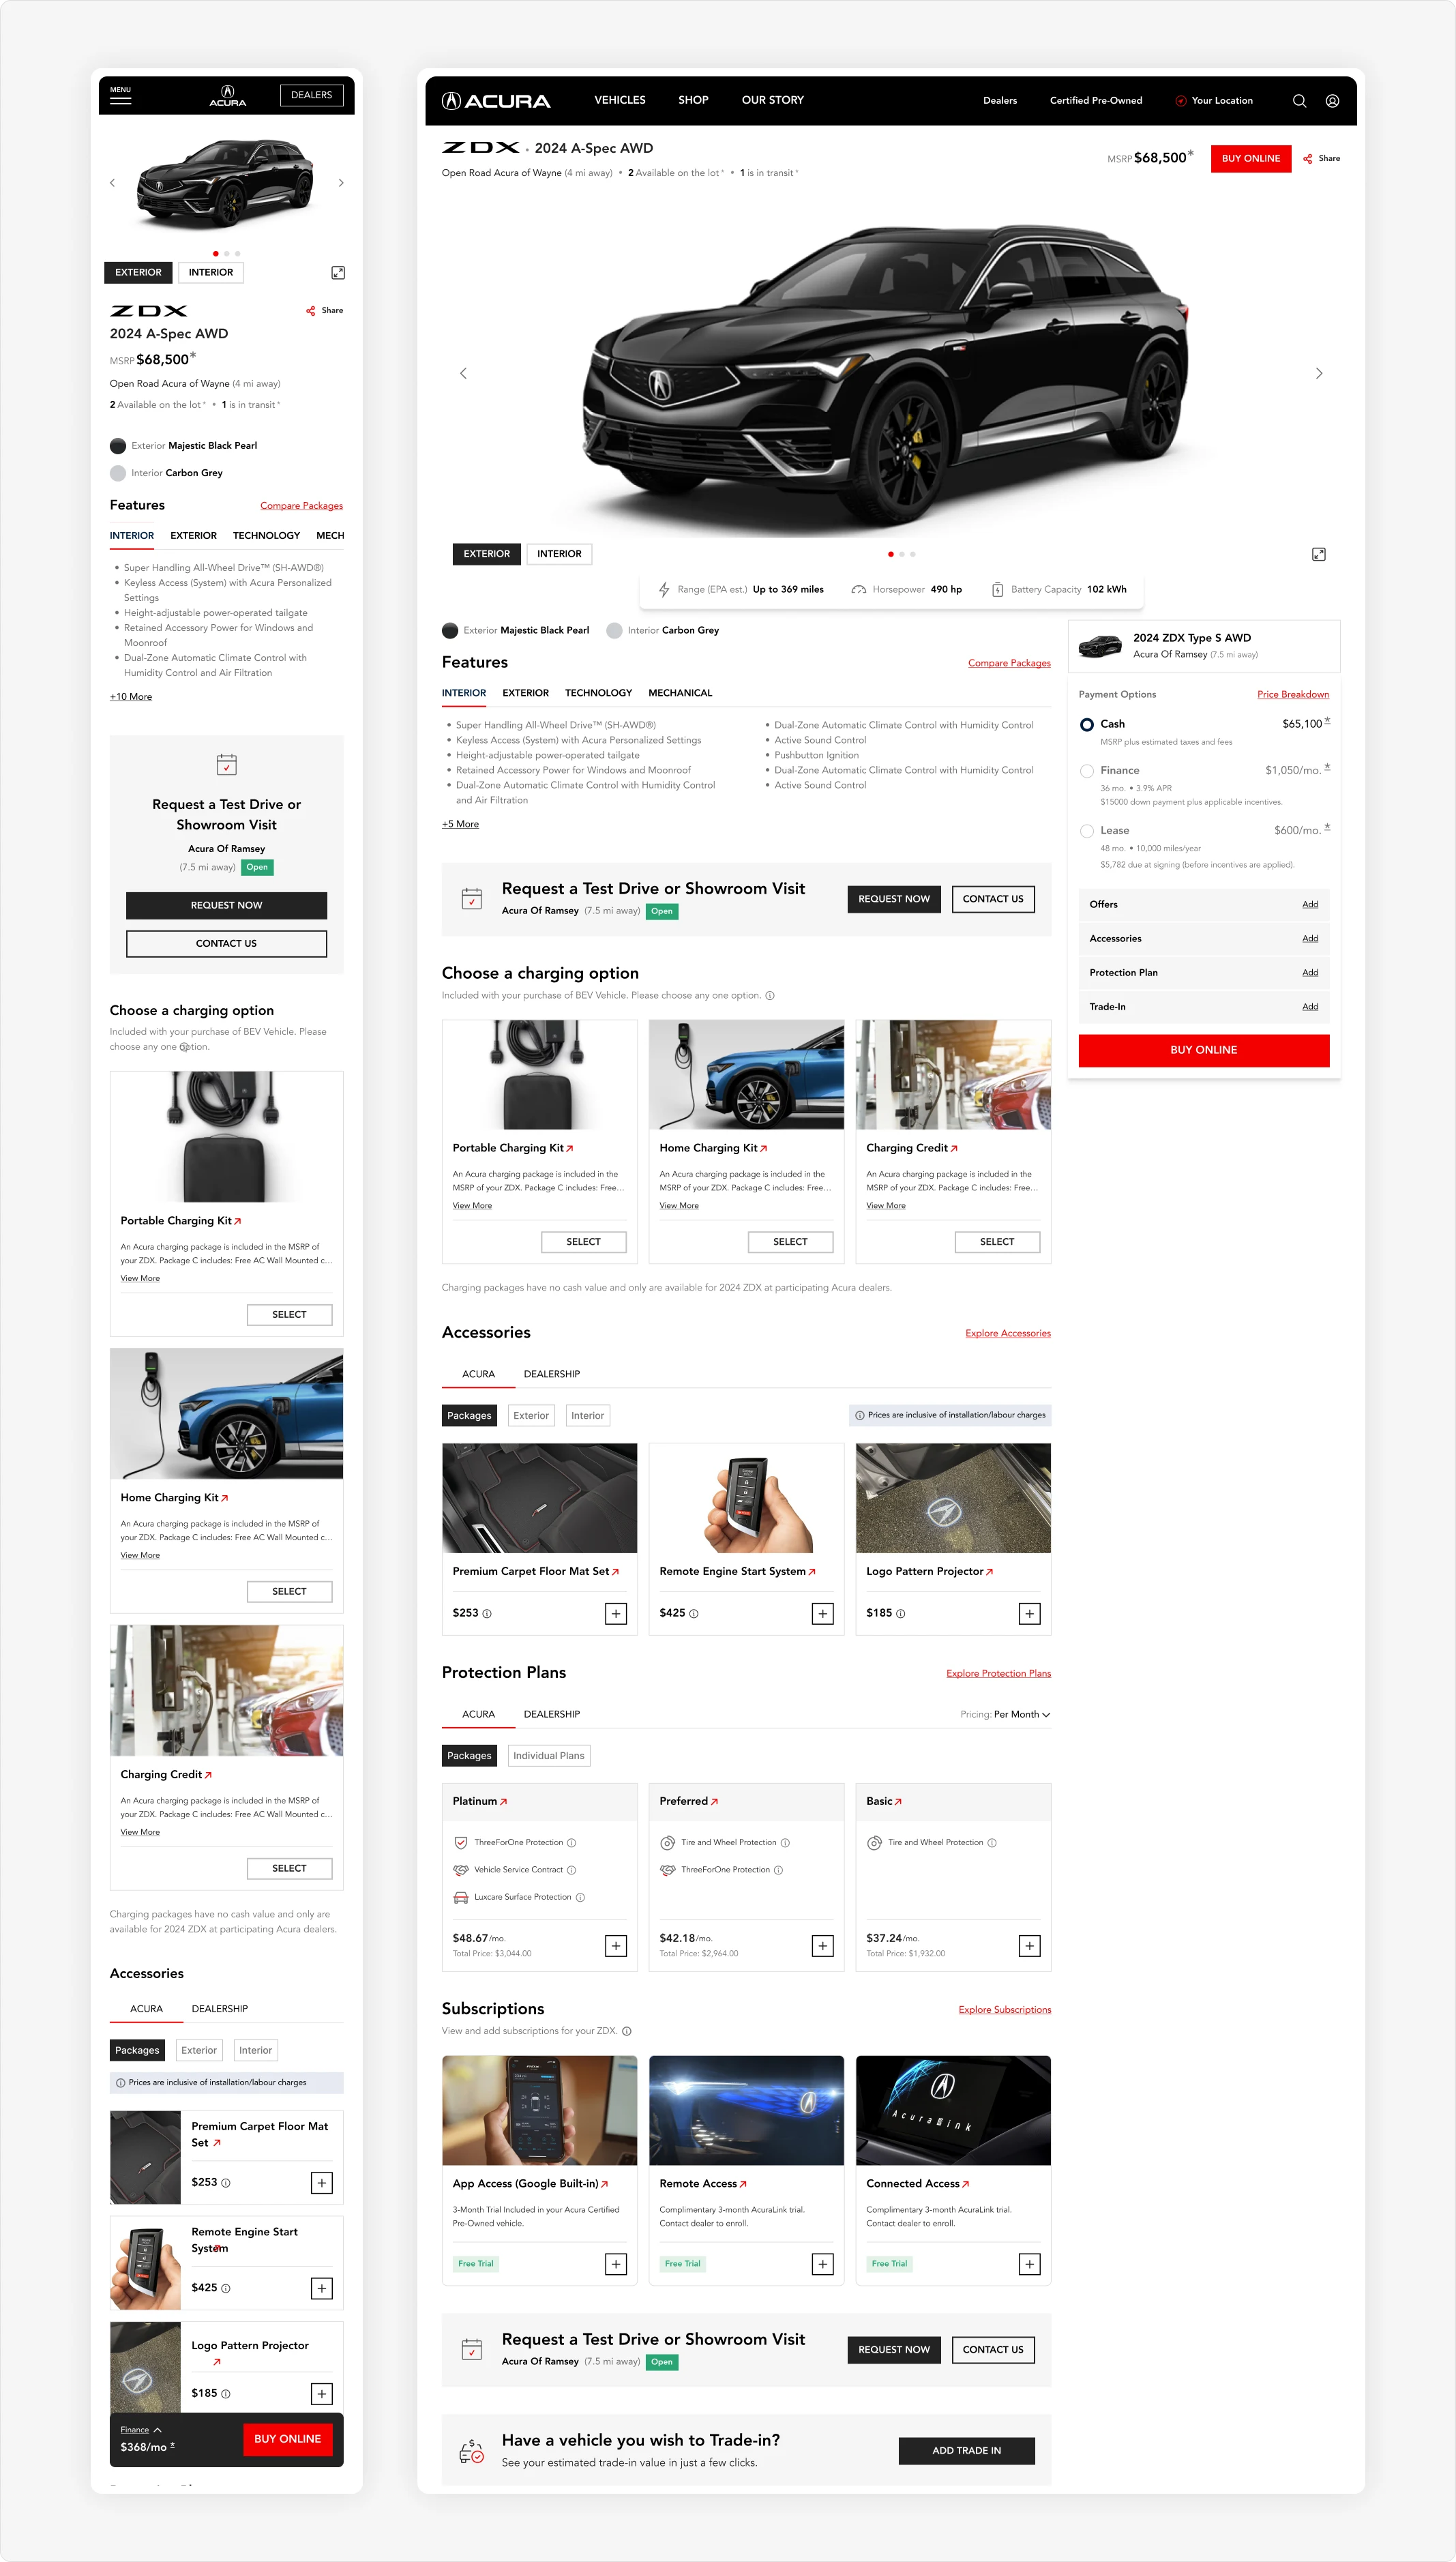
Task: Add Remote Engine Start System in desktop
Action: [822, 1613]
